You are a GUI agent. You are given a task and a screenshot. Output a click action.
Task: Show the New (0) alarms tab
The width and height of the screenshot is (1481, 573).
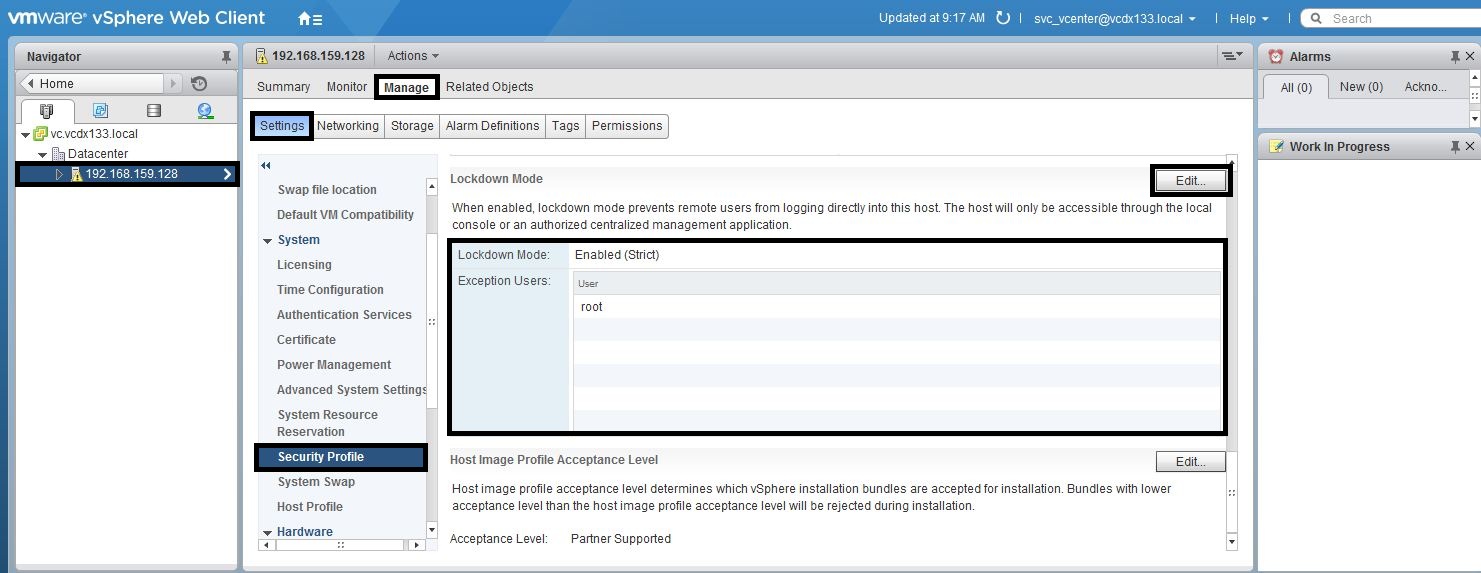click(1361, 87)
